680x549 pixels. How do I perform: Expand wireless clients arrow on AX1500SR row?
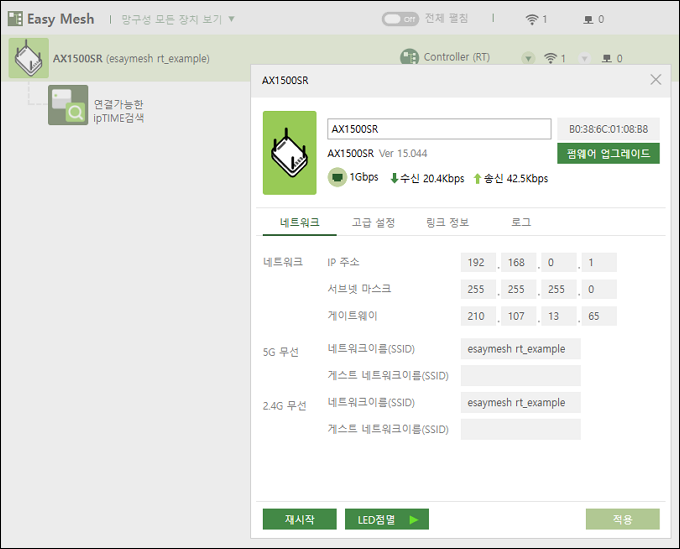528,59
